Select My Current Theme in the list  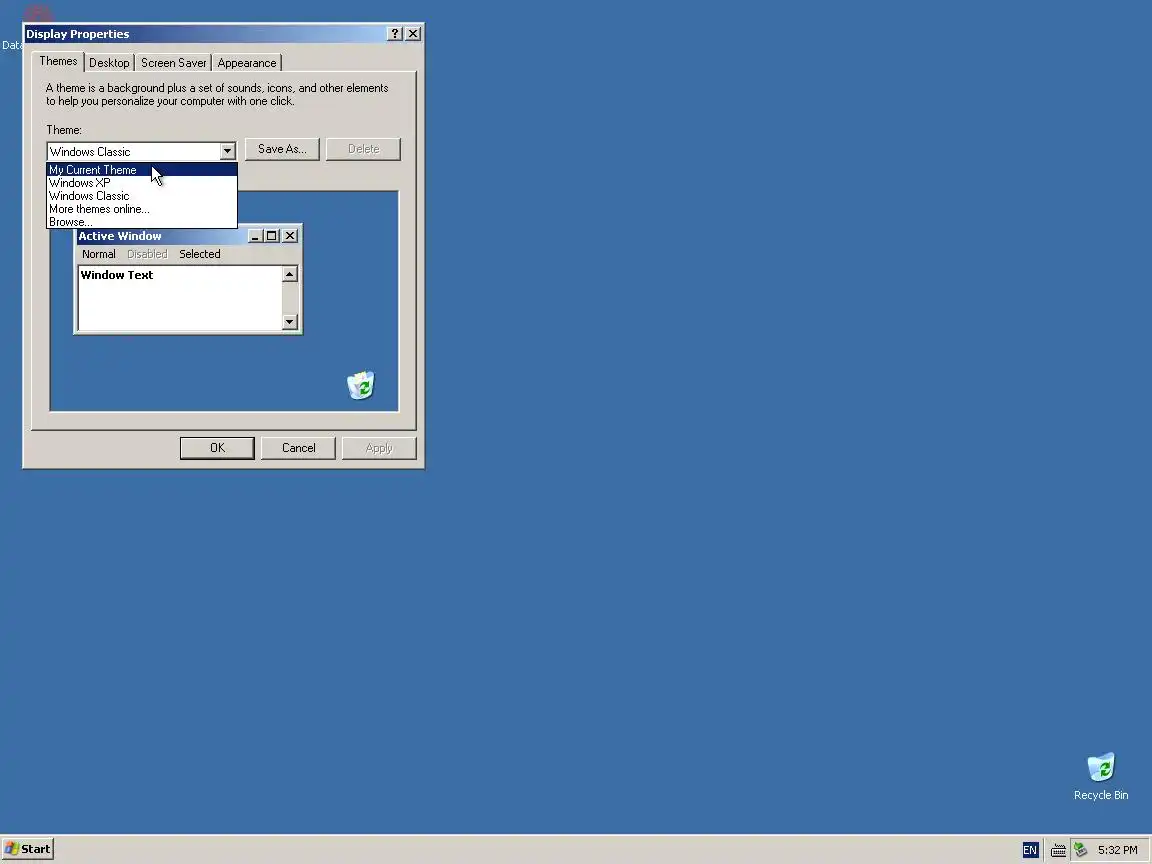click(142, 170)
